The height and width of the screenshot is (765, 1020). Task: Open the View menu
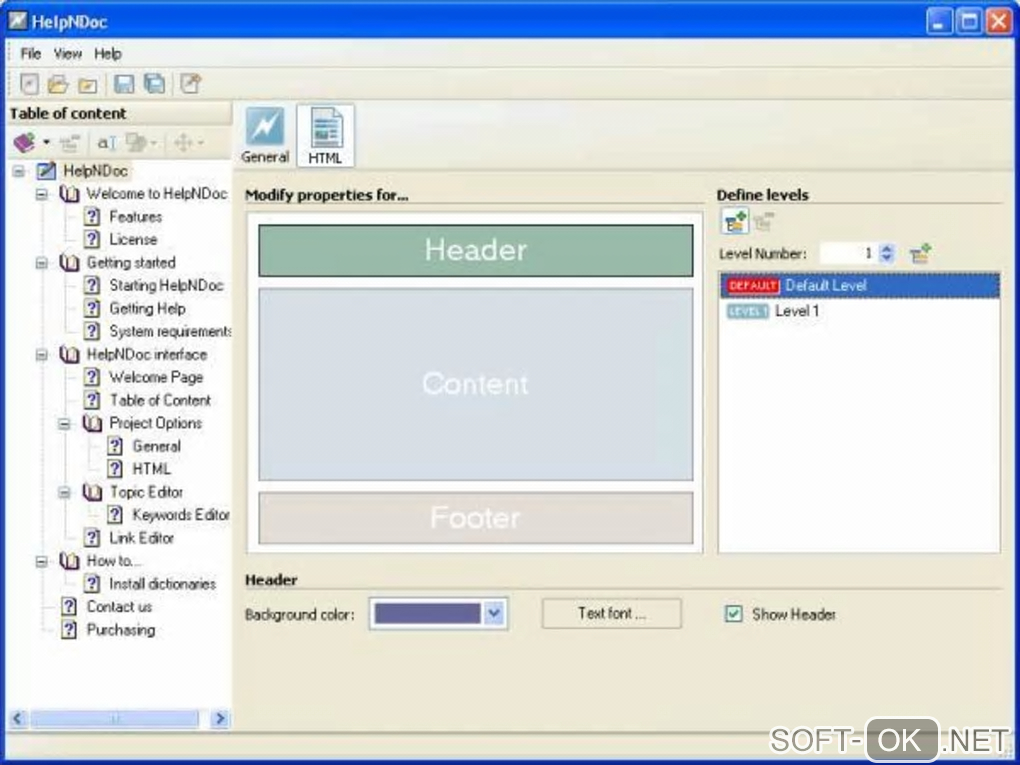[x=68, y=54]
